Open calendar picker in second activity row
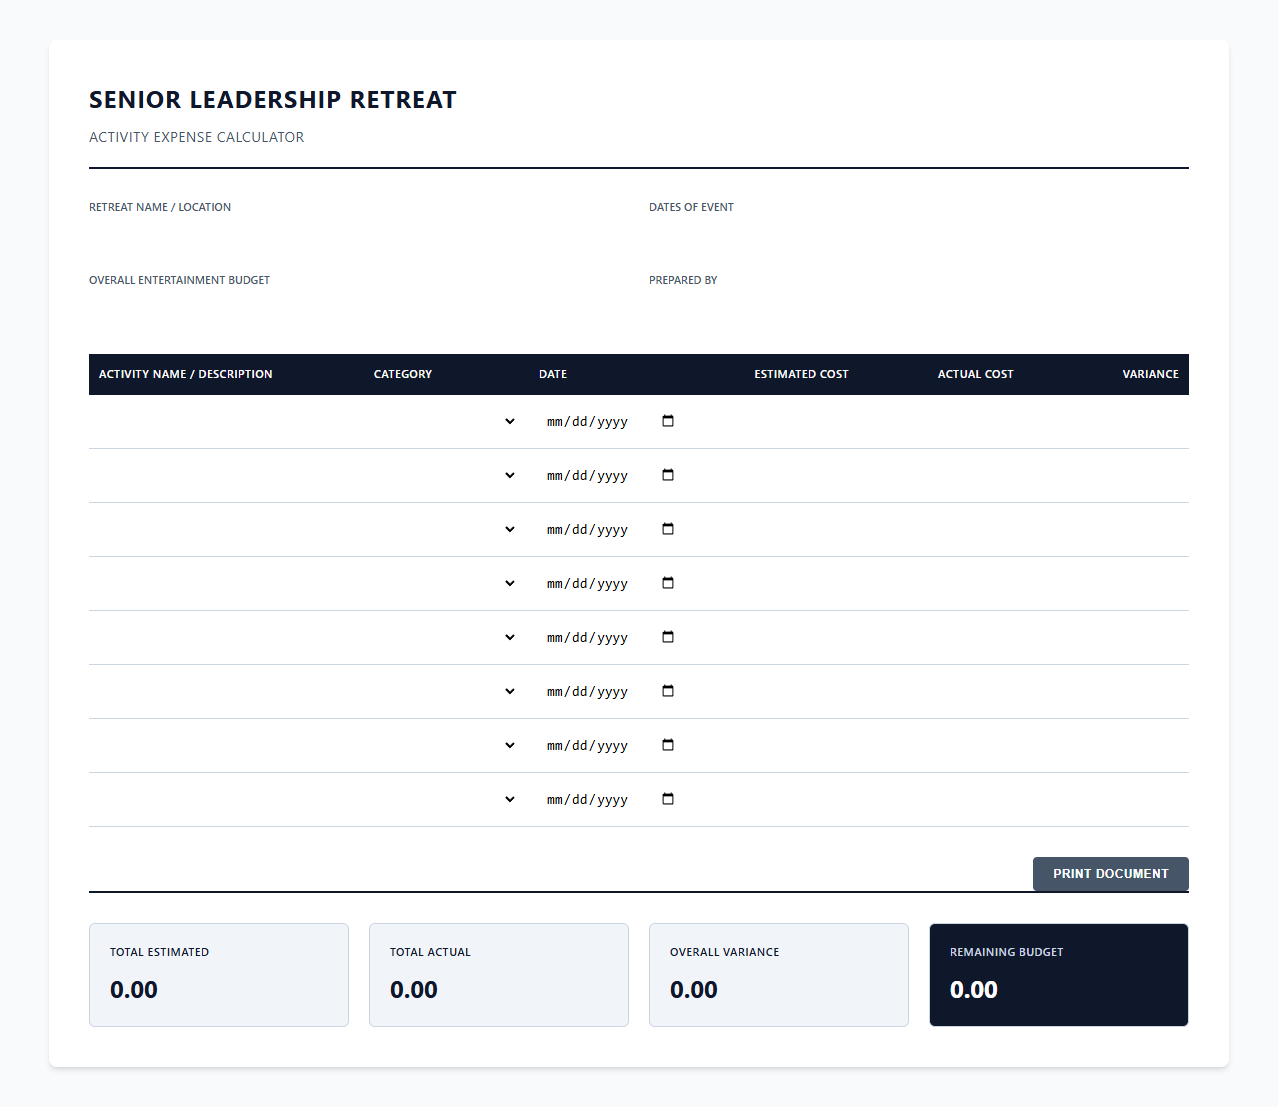 click(668, 475)
